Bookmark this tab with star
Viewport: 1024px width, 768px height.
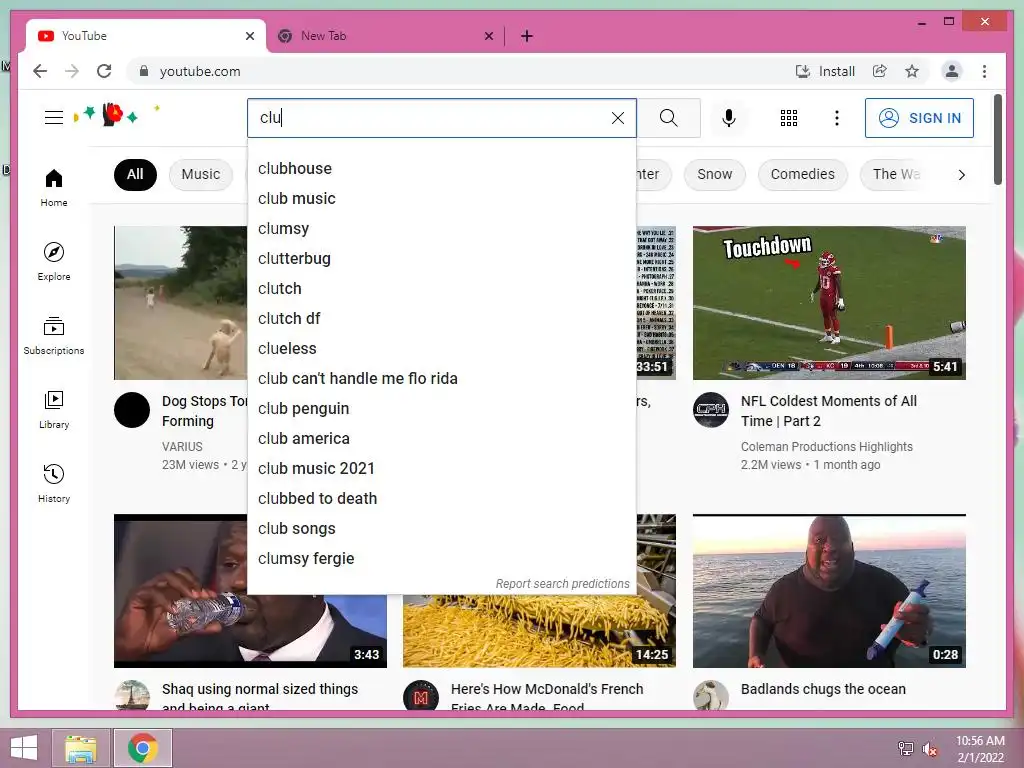coord(912,71)
